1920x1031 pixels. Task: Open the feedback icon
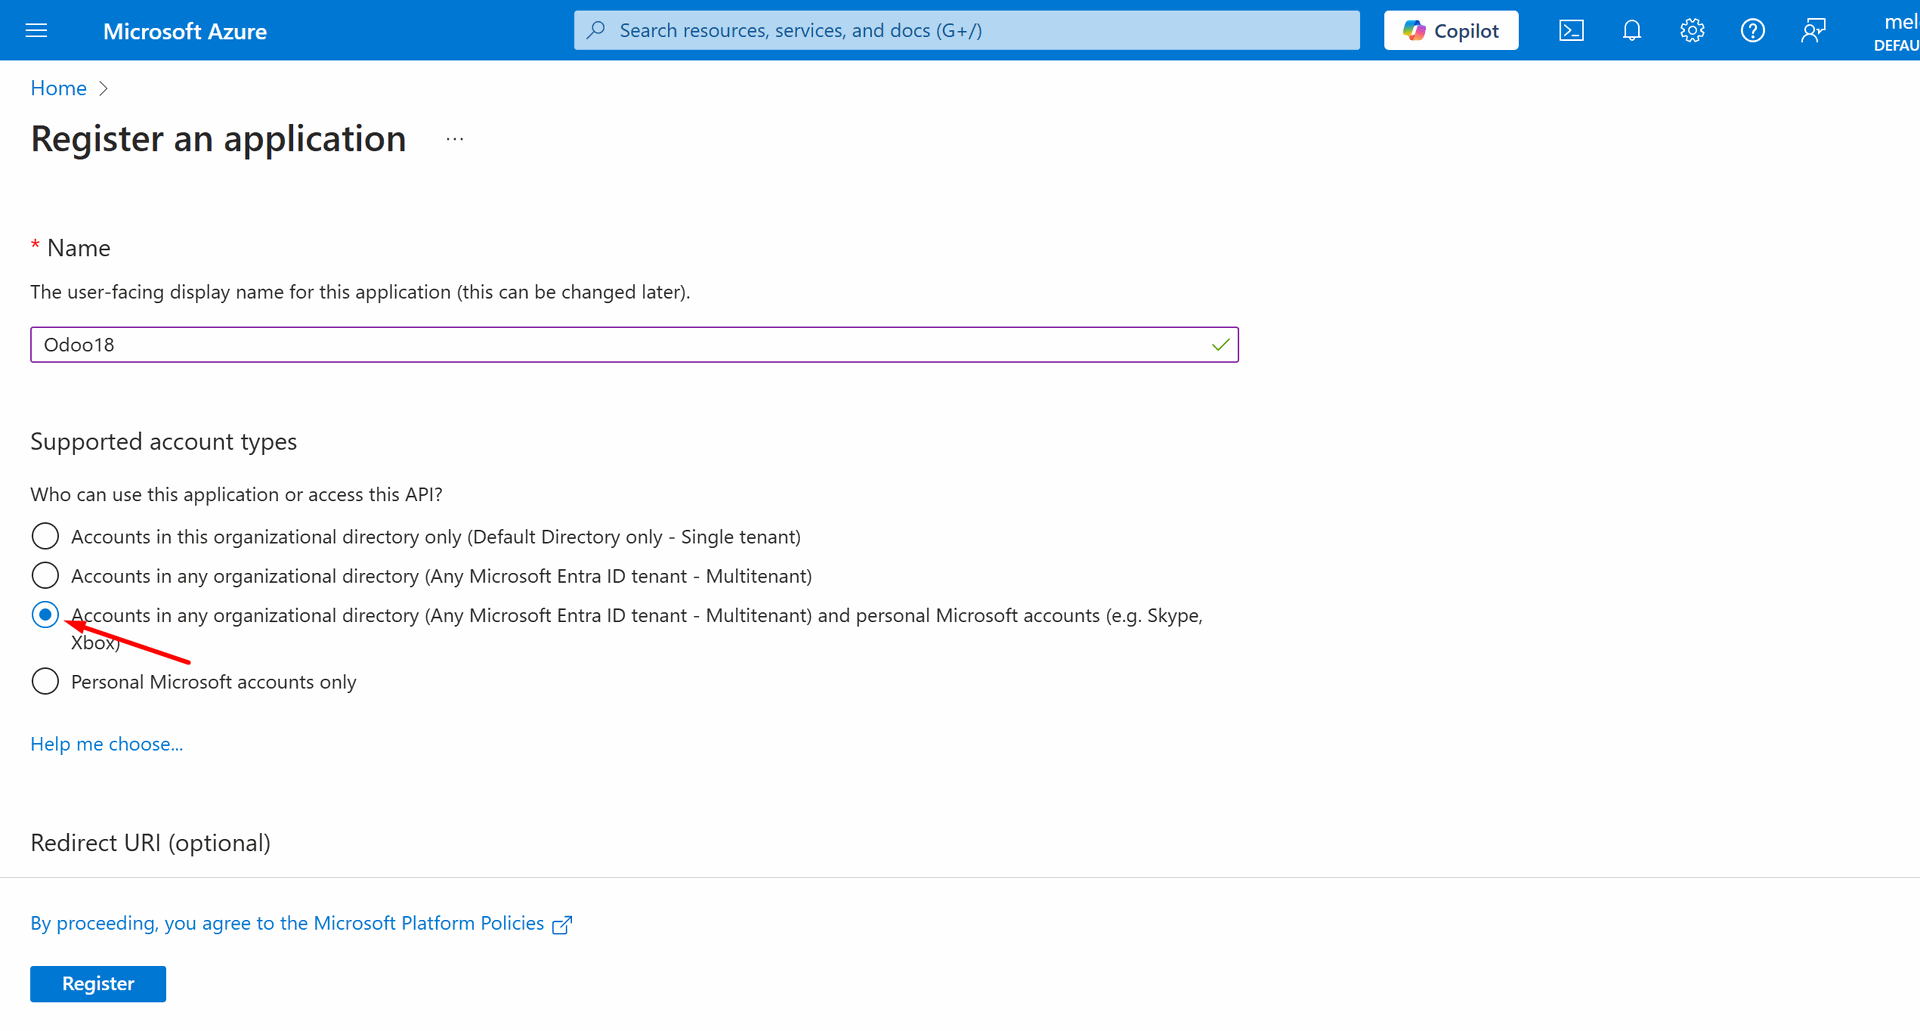(1813, 30)
